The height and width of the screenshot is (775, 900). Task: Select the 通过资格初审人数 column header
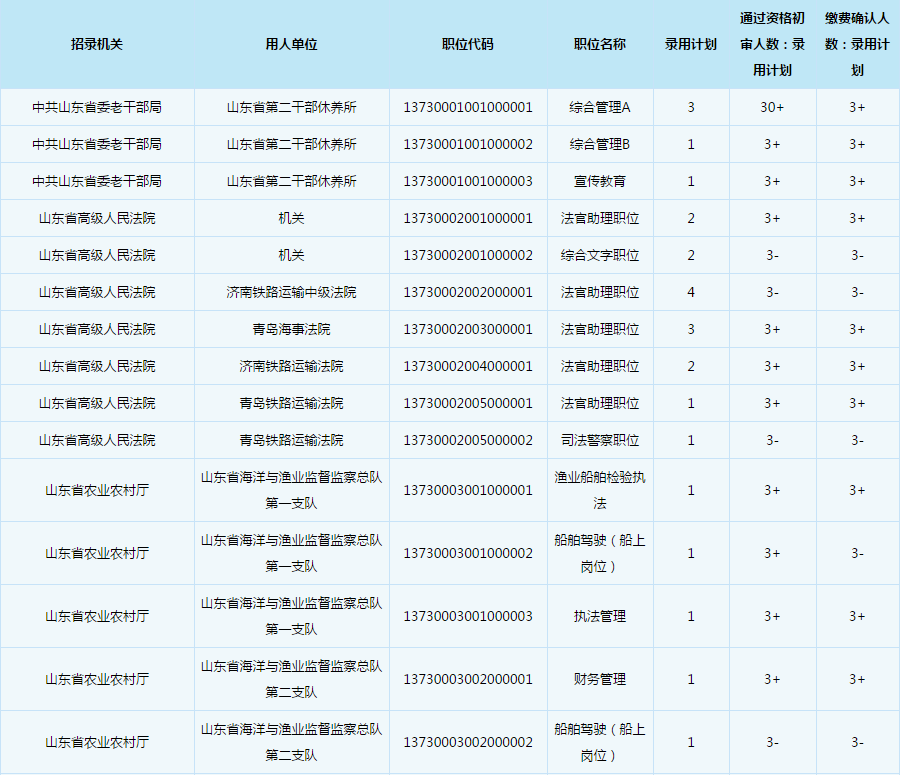tap(772, 44)
